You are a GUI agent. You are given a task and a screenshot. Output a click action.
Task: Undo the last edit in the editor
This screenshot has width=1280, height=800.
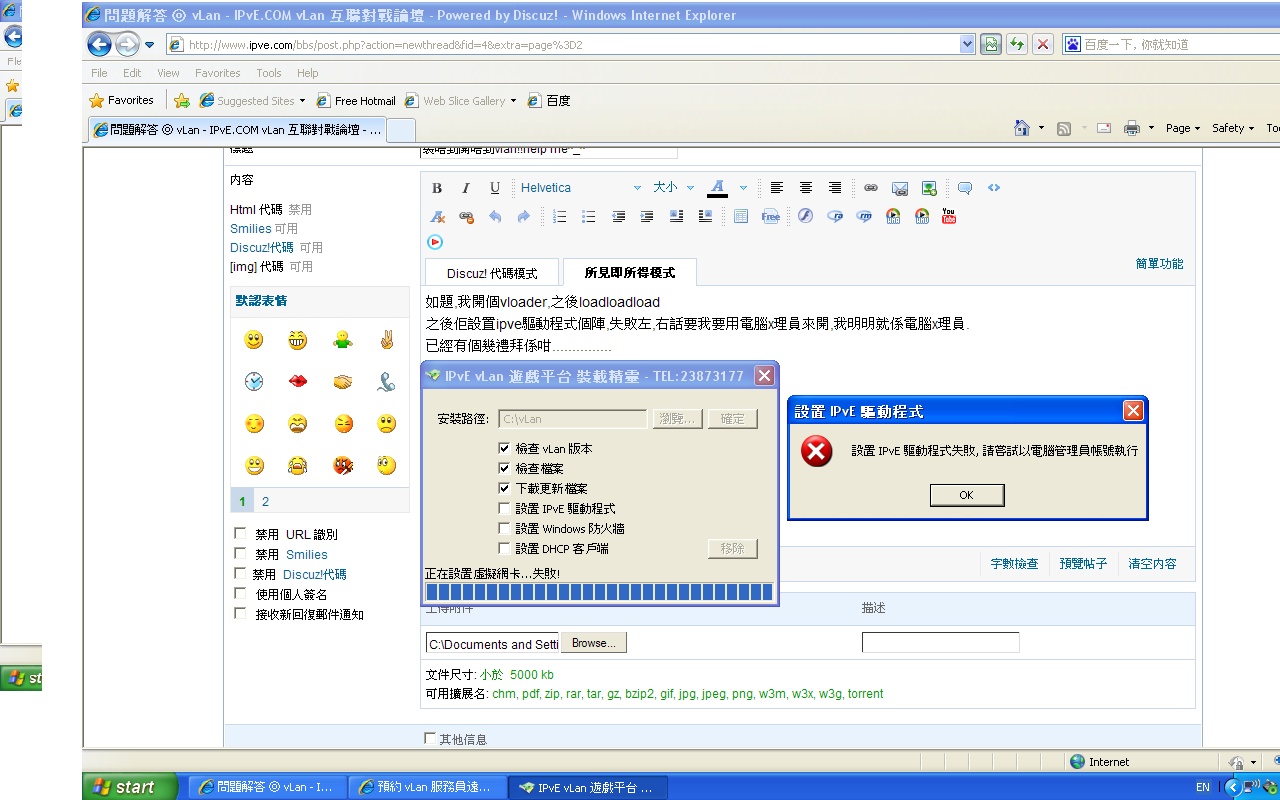click(495, 216)
